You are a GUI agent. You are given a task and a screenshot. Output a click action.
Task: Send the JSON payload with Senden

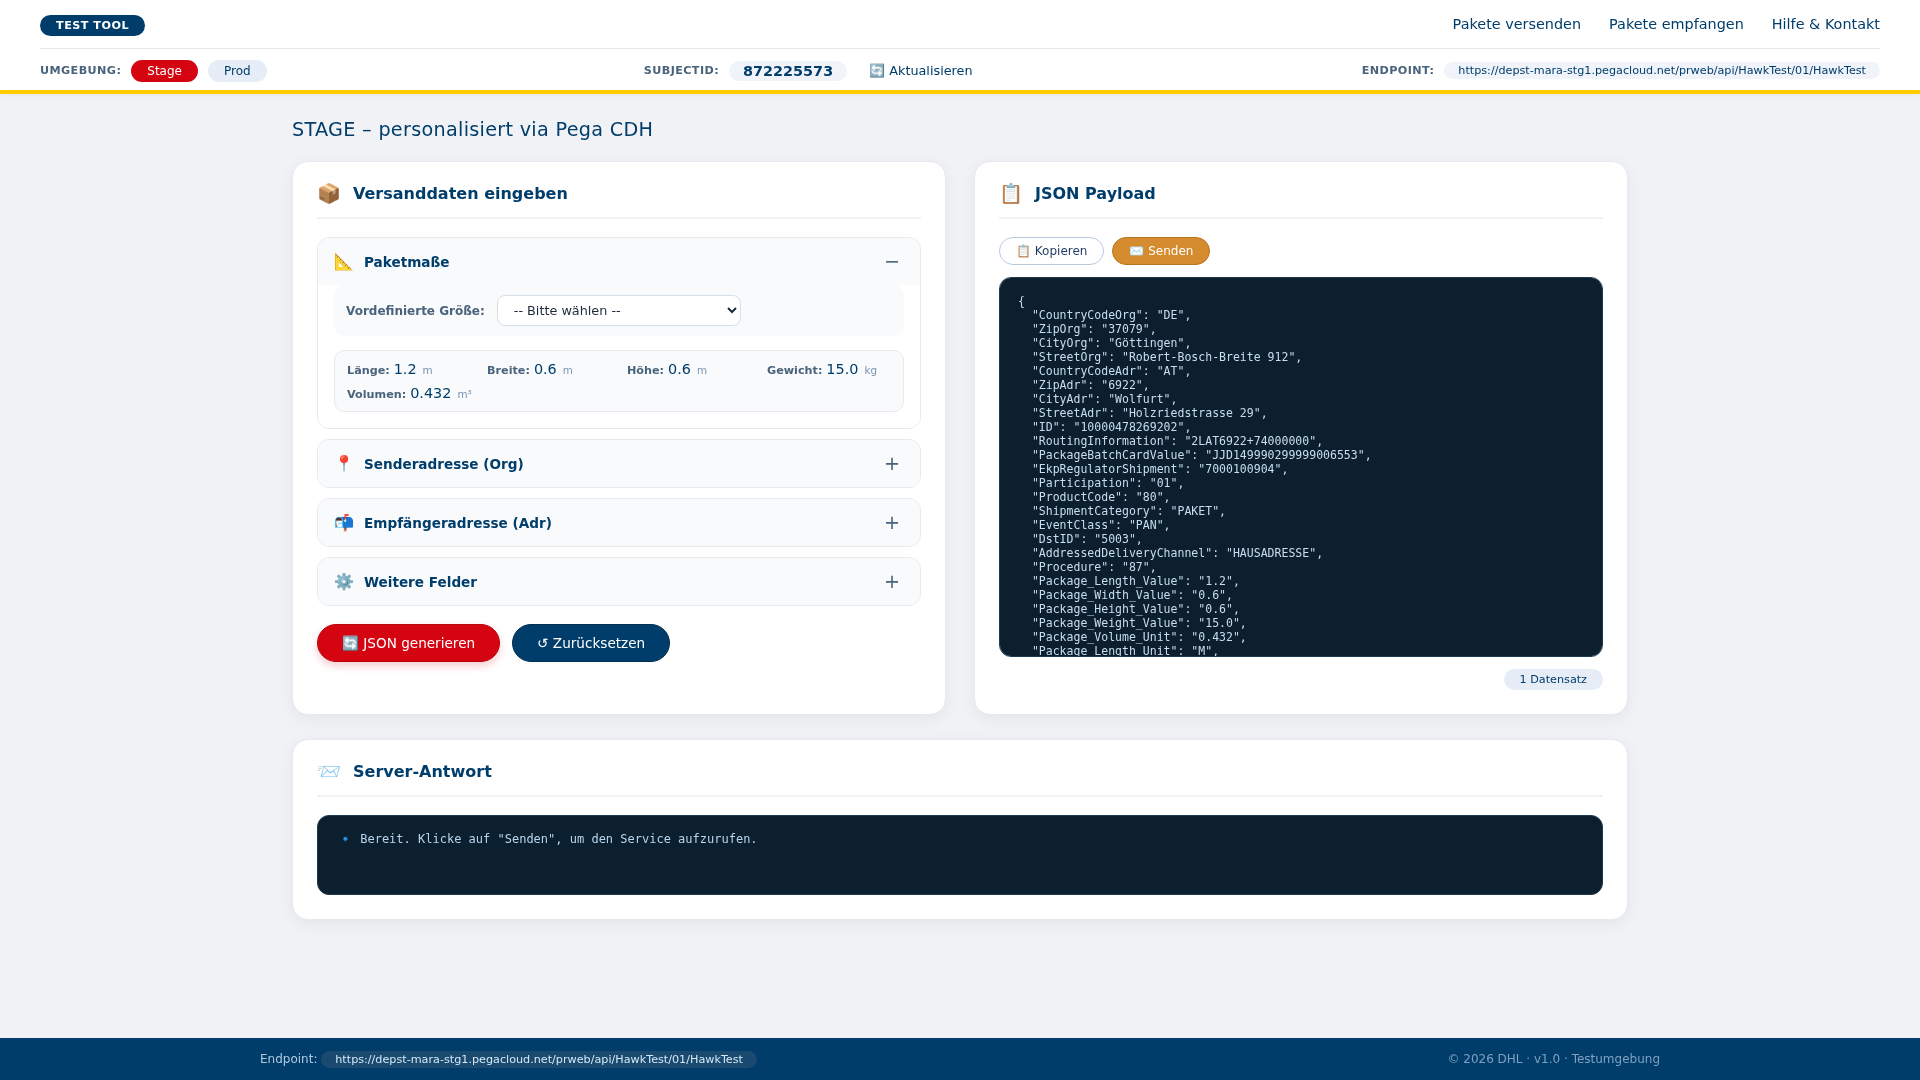(x=1161, y=251)
